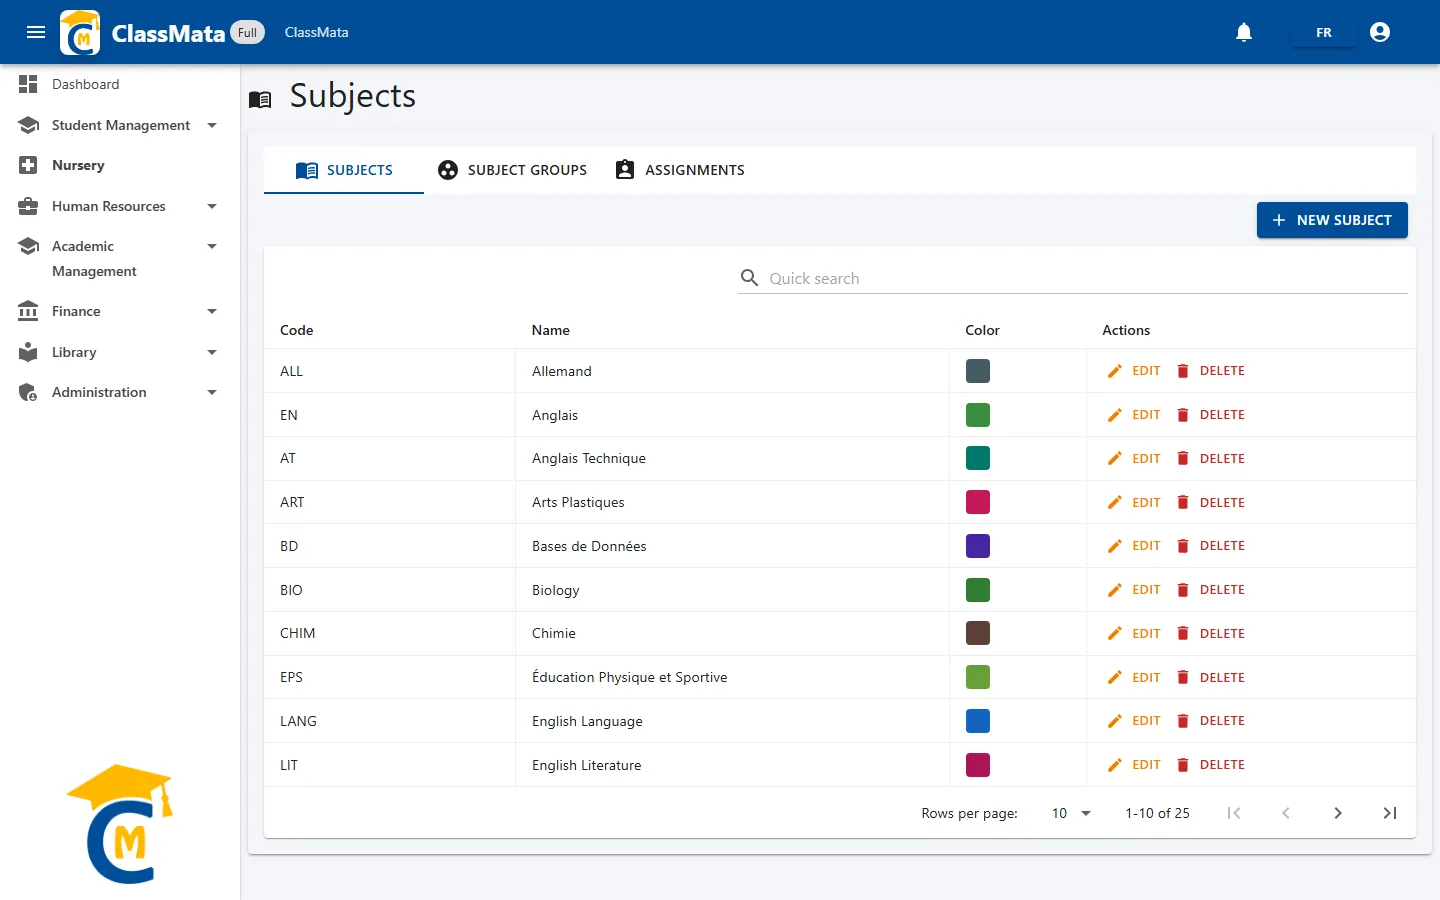Go to the next page of subjects
This screenshot has width=1440, height=900.
click(1338, 813)
